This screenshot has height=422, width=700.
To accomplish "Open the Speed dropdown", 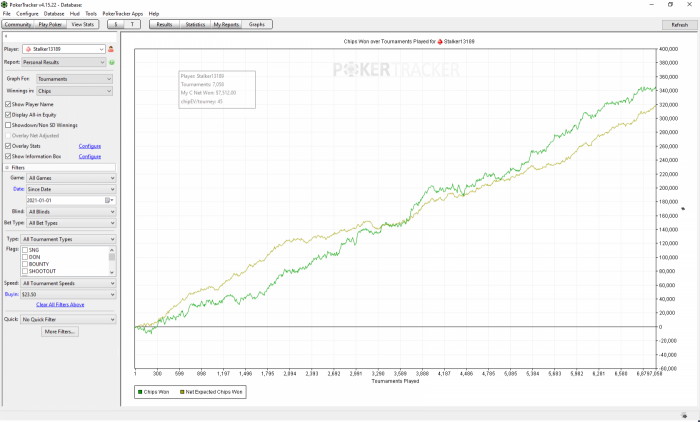I will [x=68, y=283].
